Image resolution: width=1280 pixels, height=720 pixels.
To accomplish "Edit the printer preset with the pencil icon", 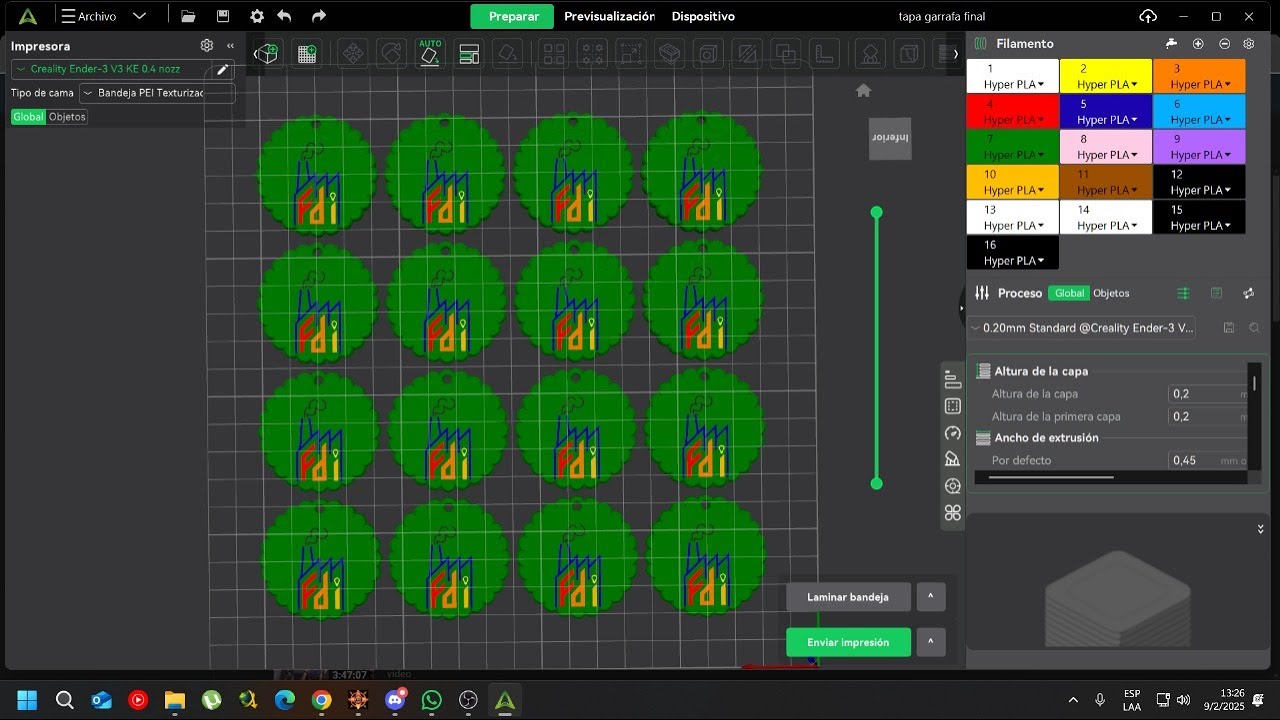I will [x=223, y=69].
